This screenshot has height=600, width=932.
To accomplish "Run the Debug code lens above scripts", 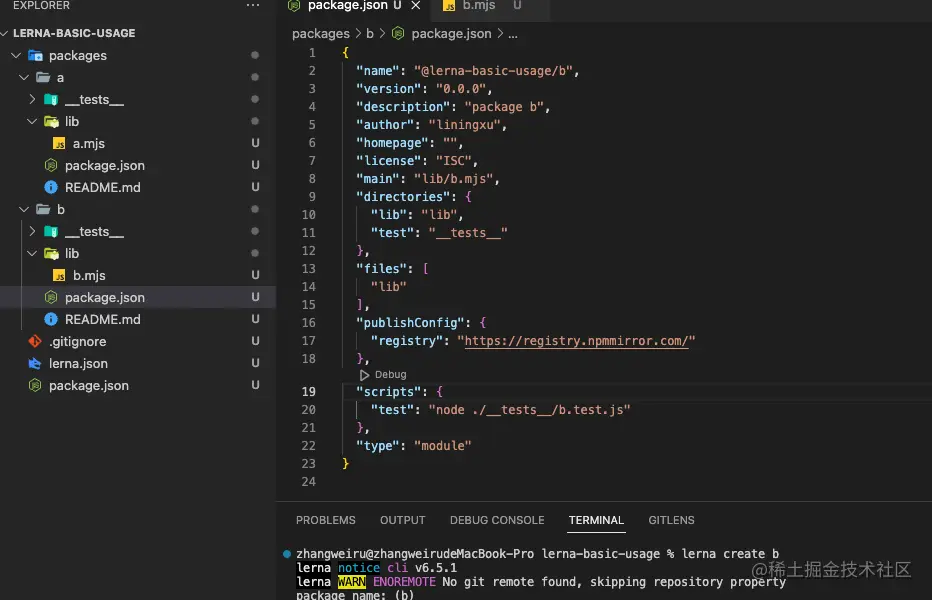I will 391,375.
